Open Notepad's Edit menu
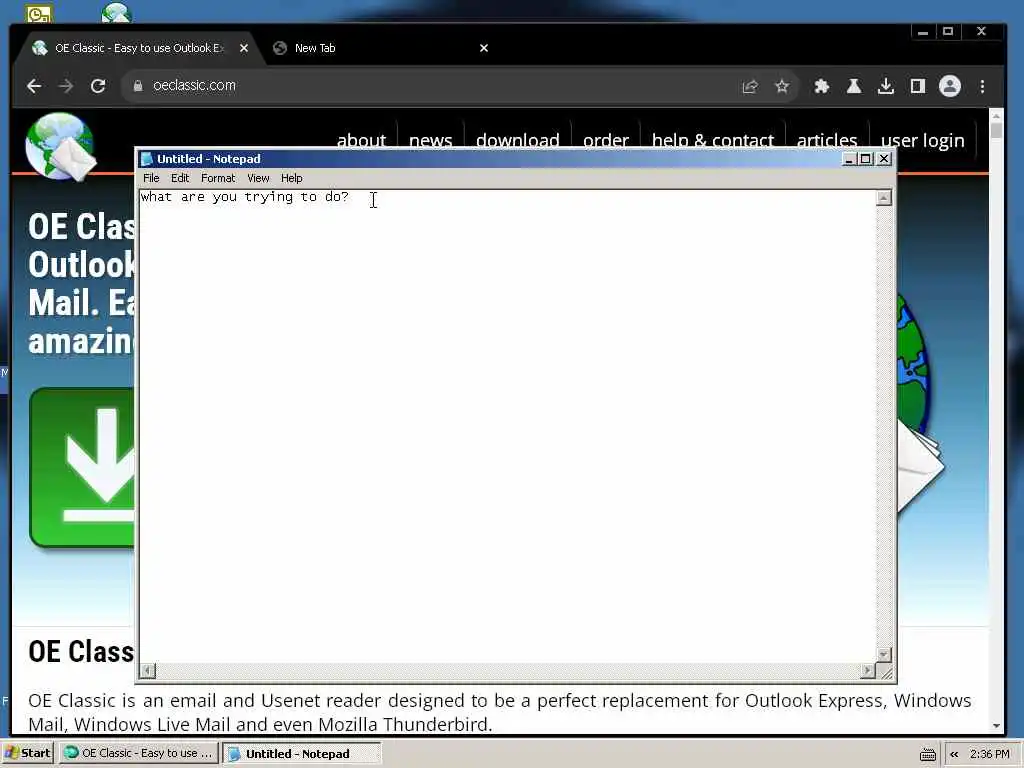 [x=180, y=178]
